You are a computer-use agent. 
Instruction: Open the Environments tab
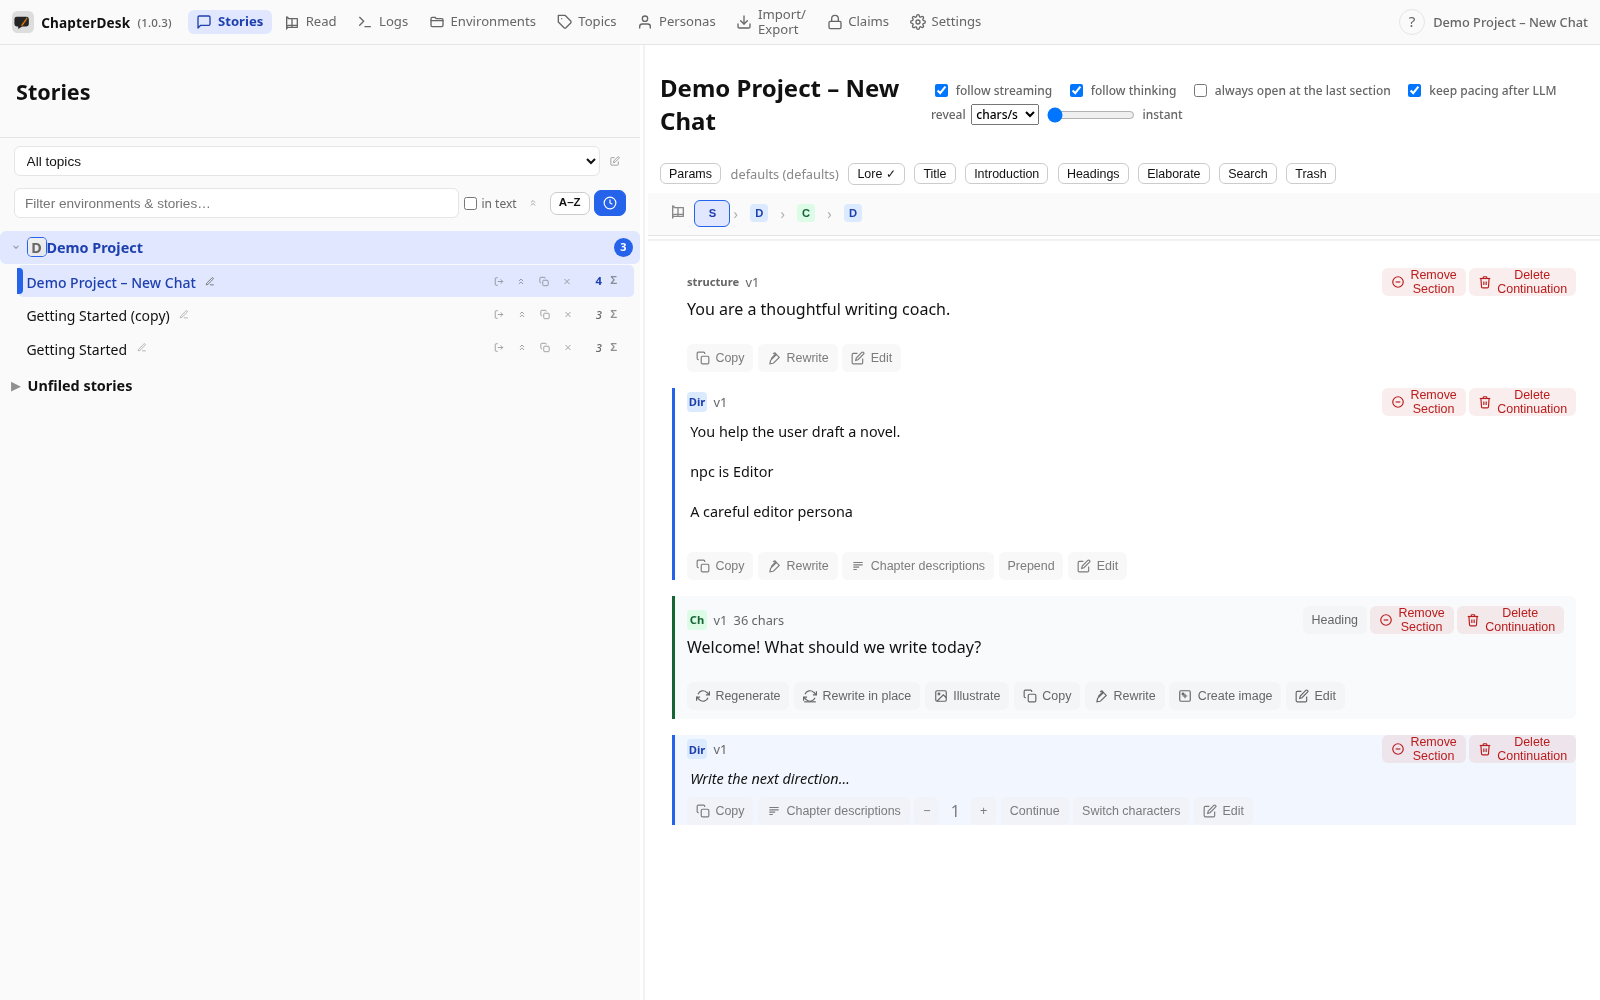[483, 22]
